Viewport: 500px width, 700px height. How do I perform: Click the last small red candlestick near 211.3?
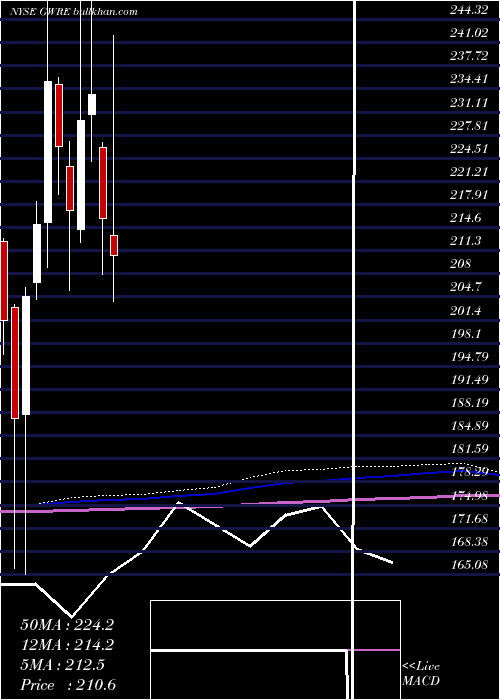[x=114, y=246]
